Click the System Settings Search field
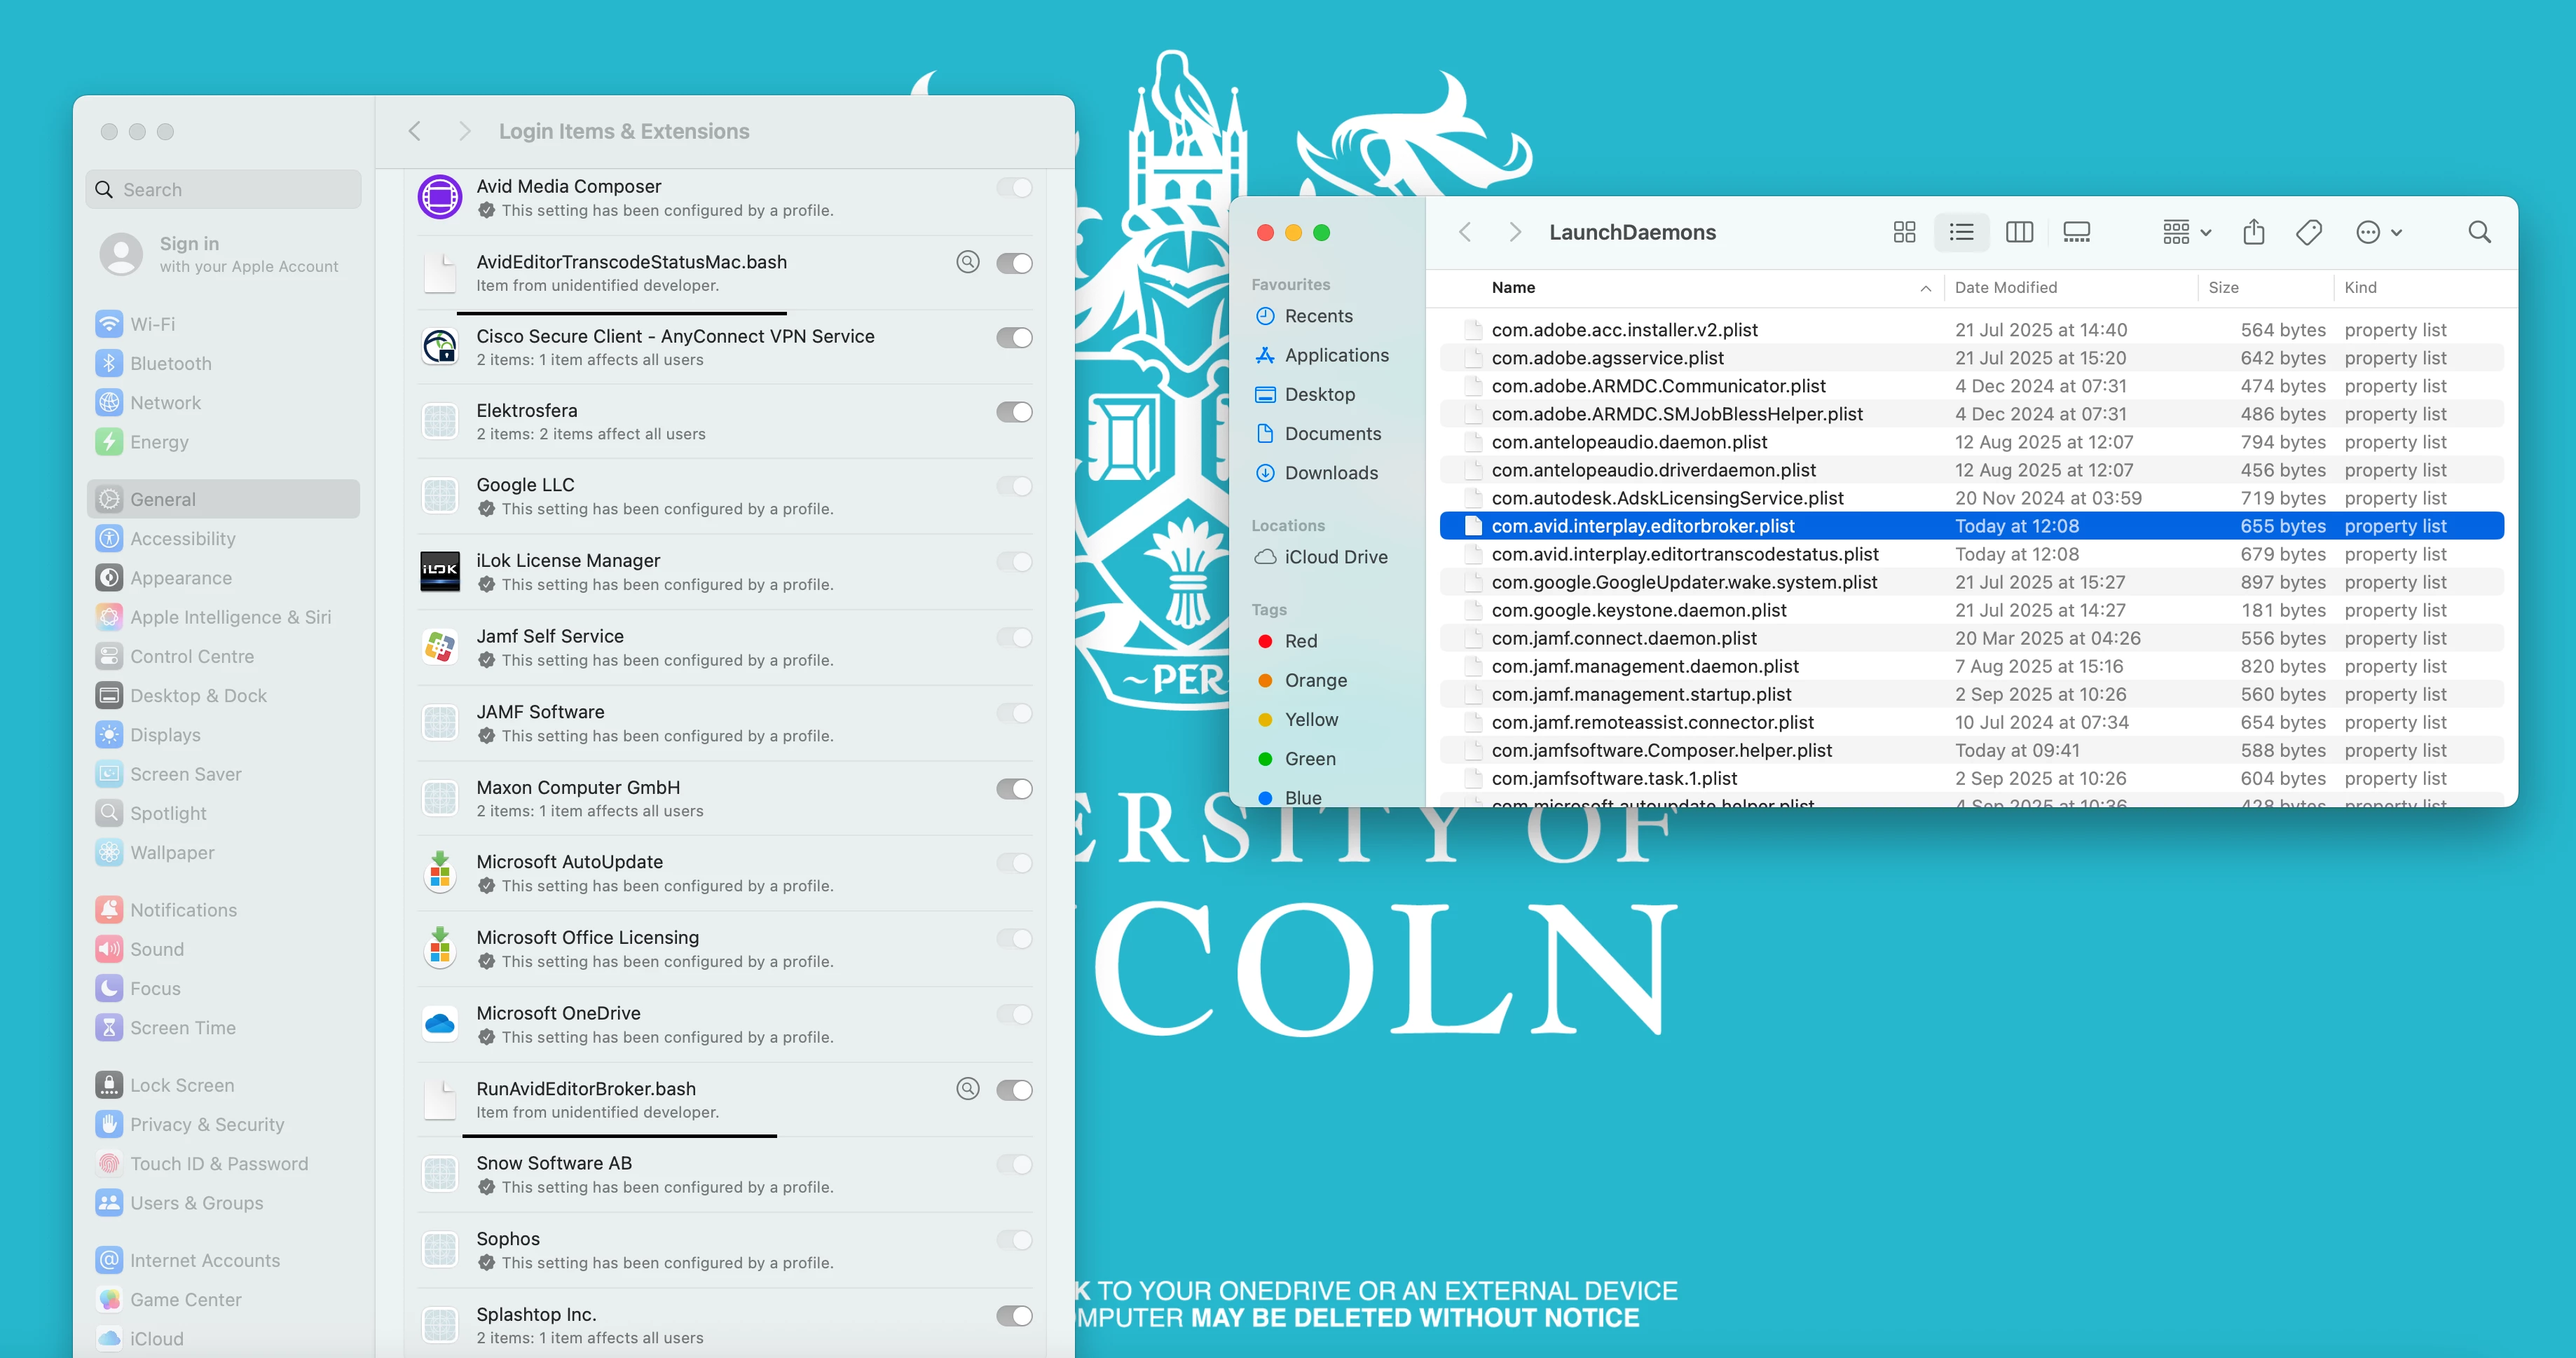Image resolution: width=2576 pixels, height=1358 pixels. click(224, 190)
